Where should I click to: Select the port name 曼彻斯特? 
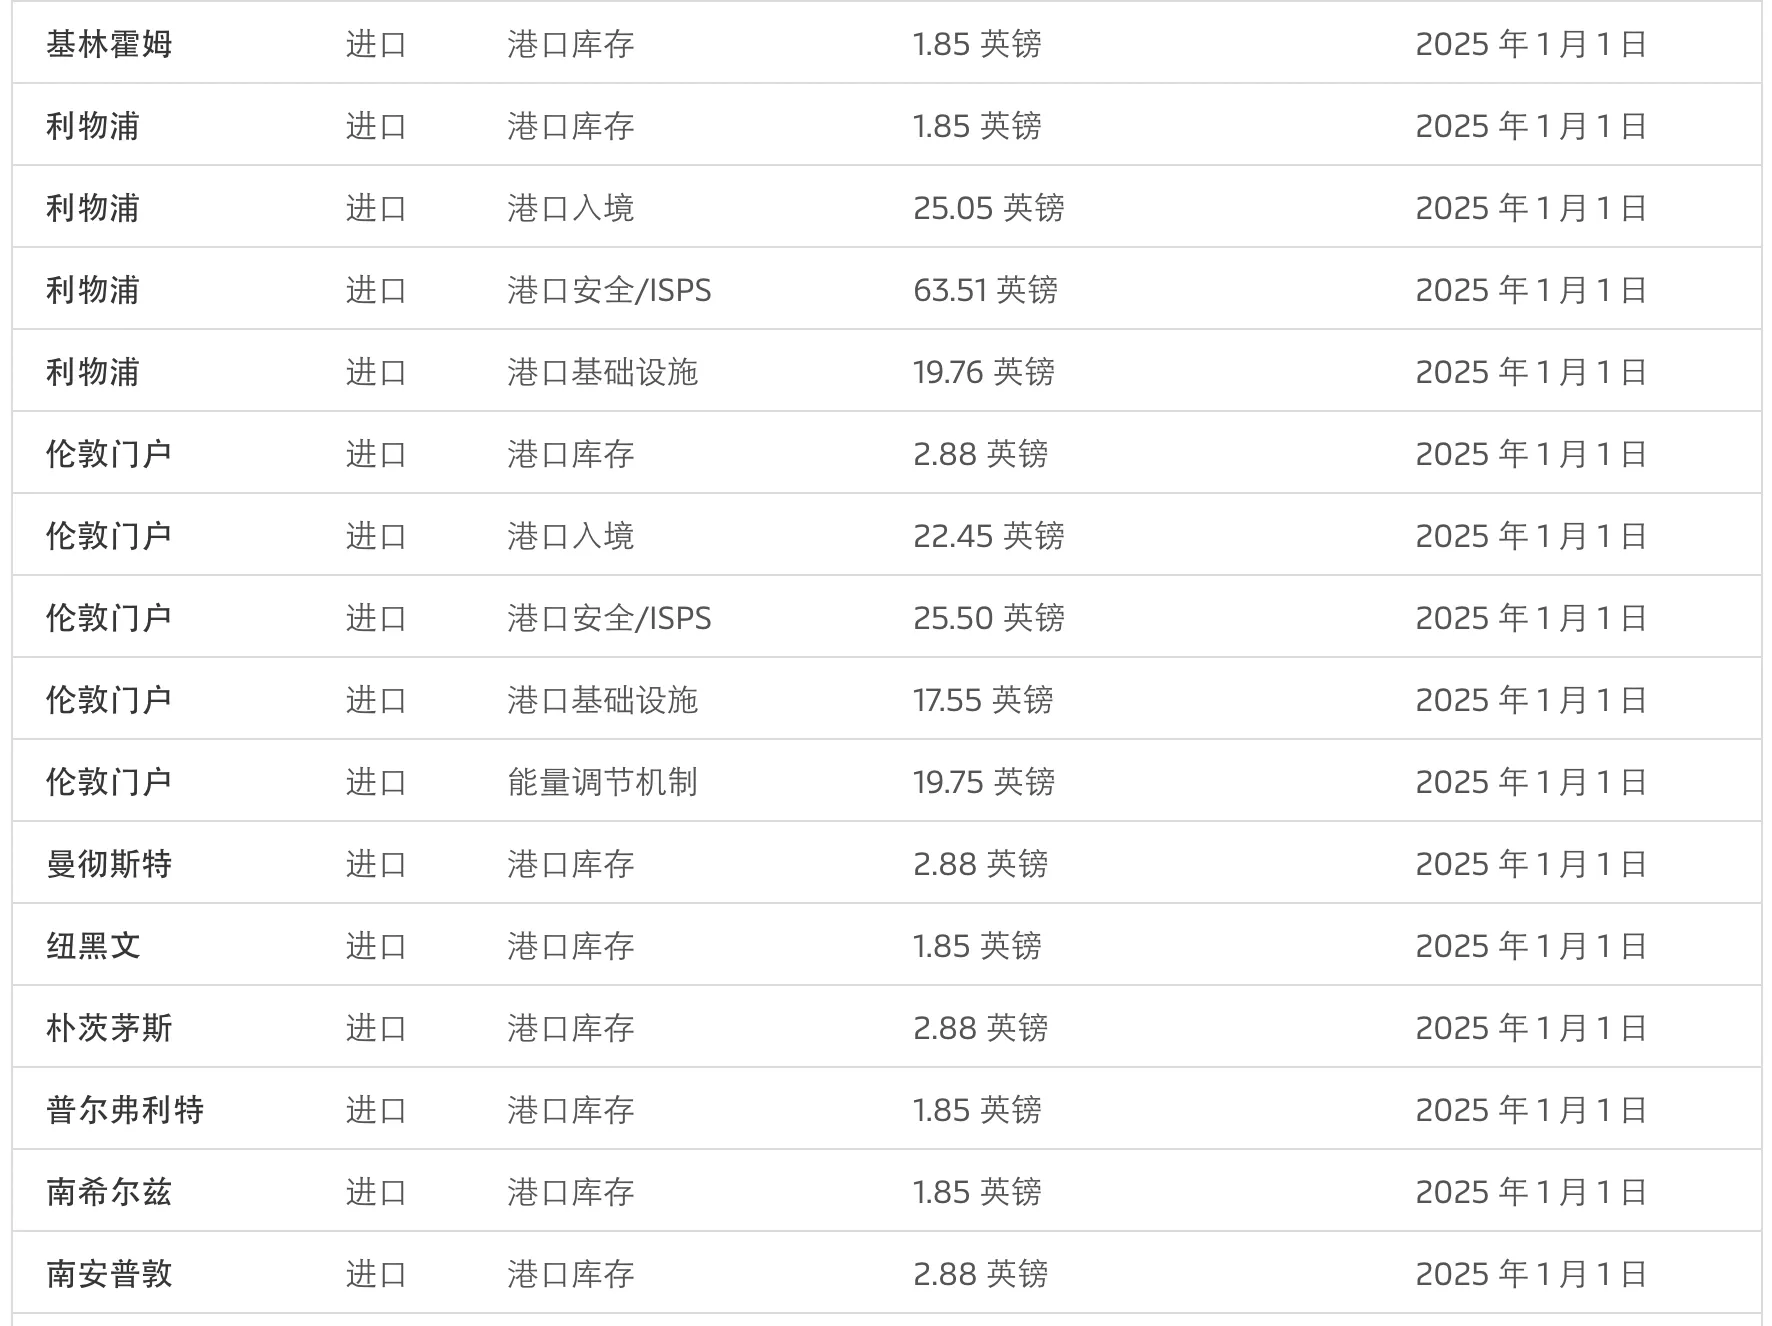click(x=109, y=864)
